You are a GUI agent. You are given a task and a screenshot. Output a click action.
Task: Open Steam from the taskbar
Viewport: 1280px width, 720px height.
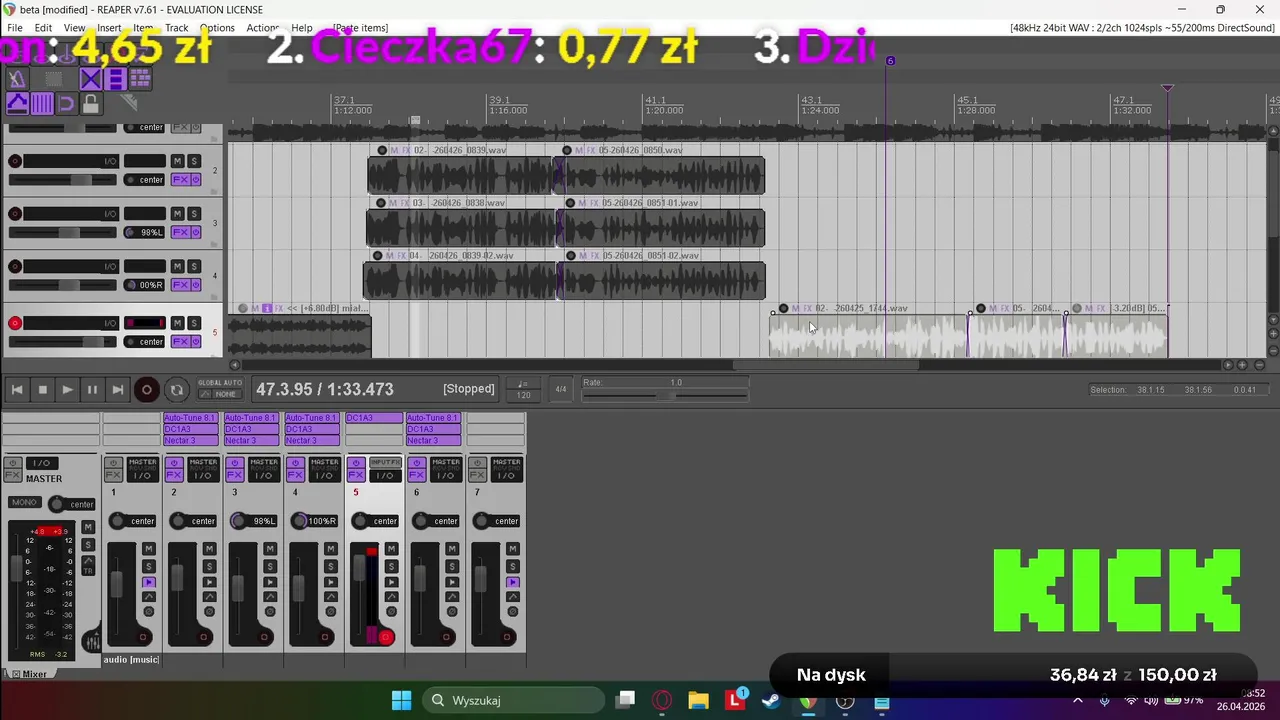tap(771, 701)
